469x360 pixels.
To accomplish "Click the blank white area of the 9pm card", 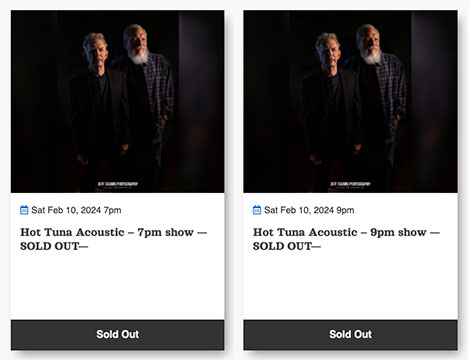I will click(x=350, y=285).
